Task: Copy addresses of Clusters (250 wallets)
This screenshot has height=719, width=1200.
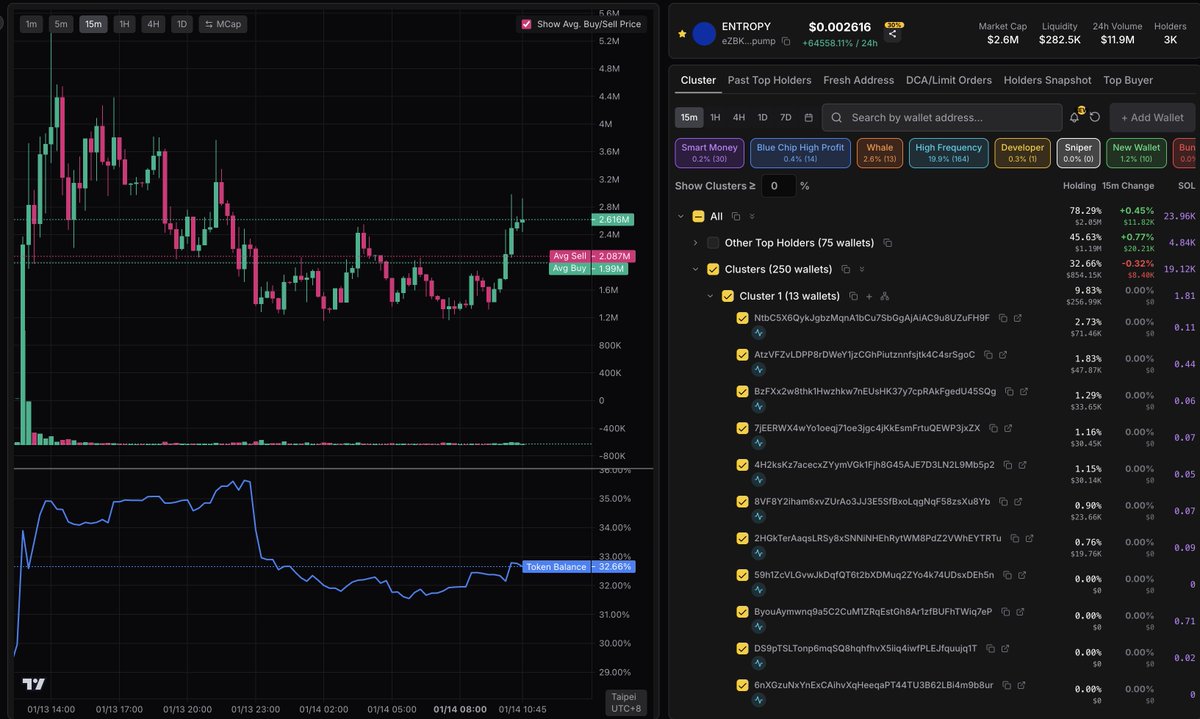Action: [845, 269]
